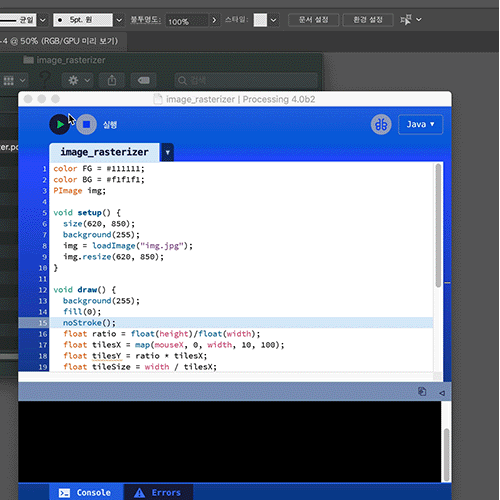Copy console output using the copy icon
This screenshot has width=500, height=500.
(422, 392)
